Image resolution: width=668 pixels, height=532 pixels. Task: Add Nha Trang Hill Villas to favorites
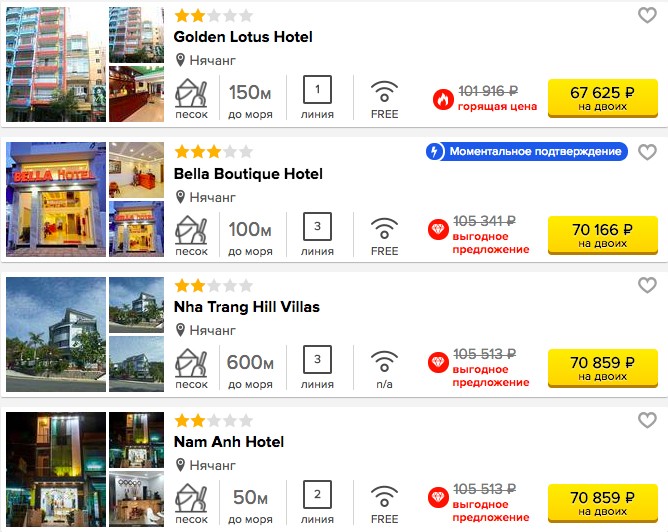tap(647, 285)
